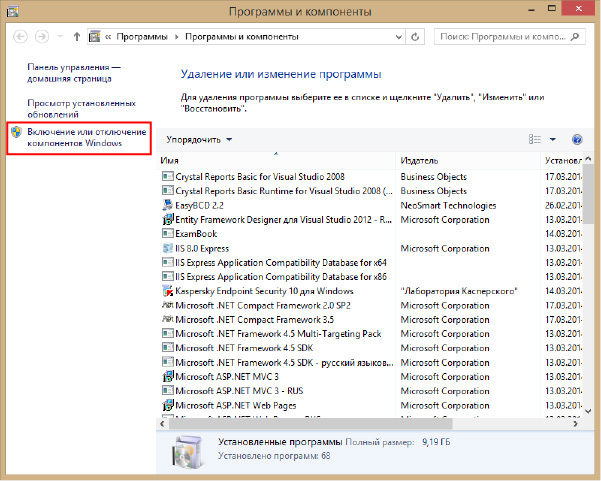
Task: Select the EasyBCD 2.2 icon
Action: click(167, 205)
